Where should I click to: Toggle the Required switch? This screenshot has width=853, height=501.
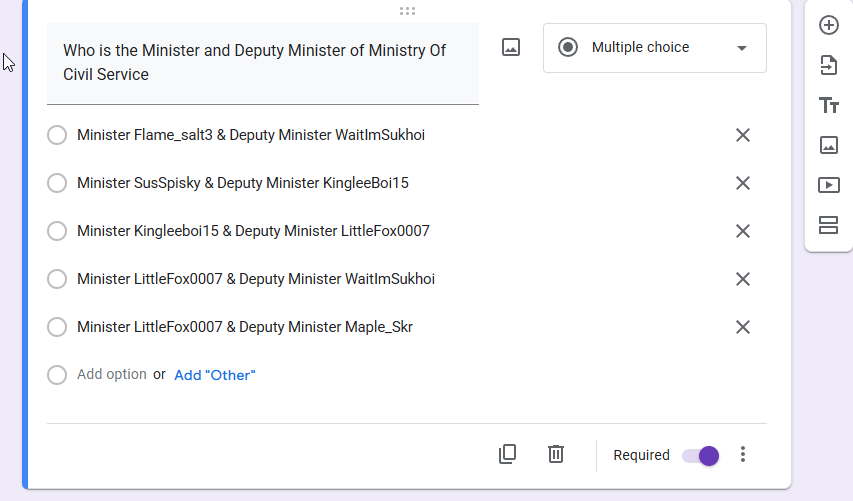tap(701, 455)
